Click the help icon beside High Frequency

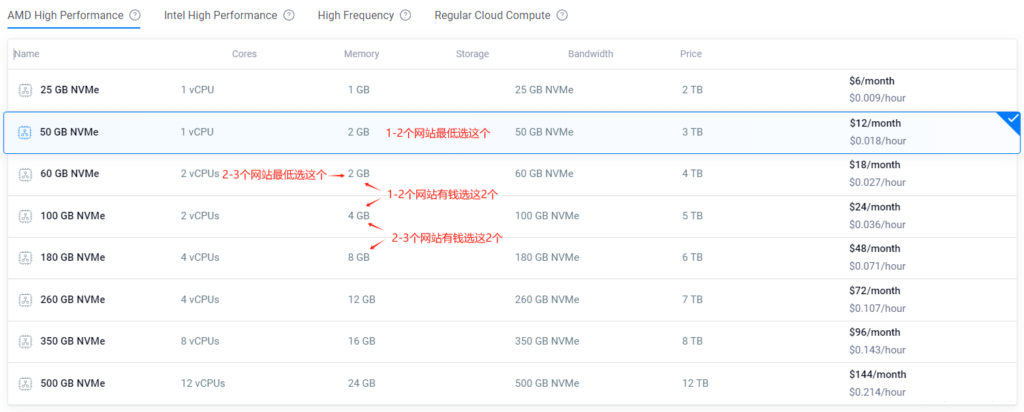click(405, 16)
